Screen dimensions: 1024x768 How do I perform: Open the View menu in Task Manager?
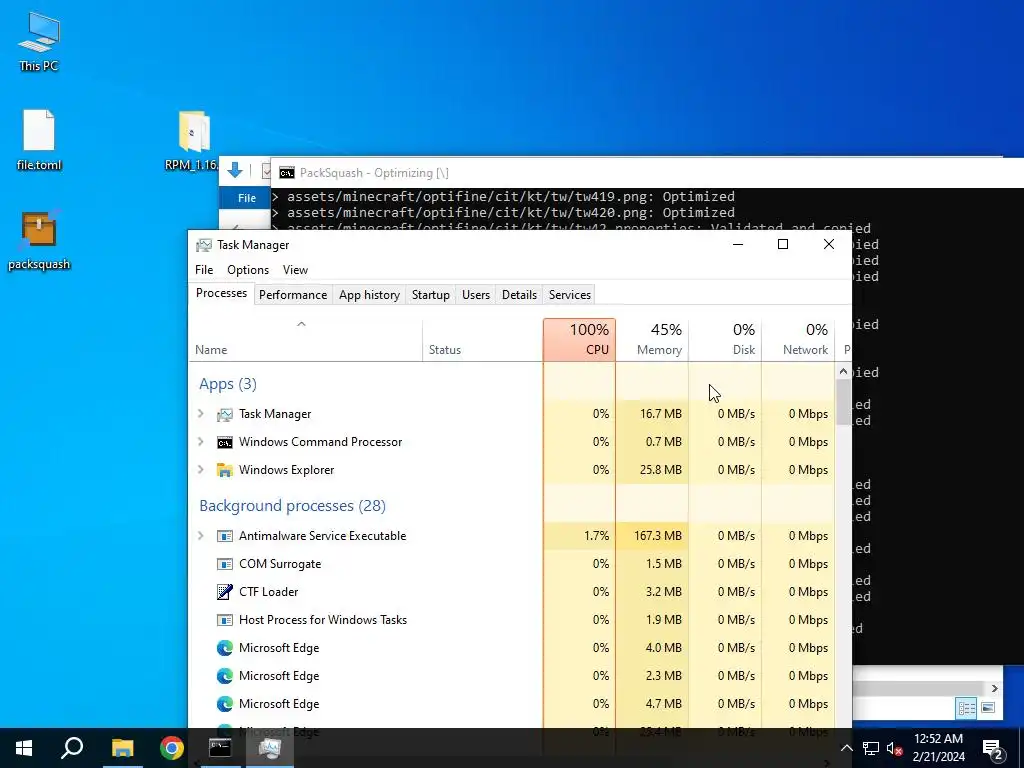(x=295, y=270)
